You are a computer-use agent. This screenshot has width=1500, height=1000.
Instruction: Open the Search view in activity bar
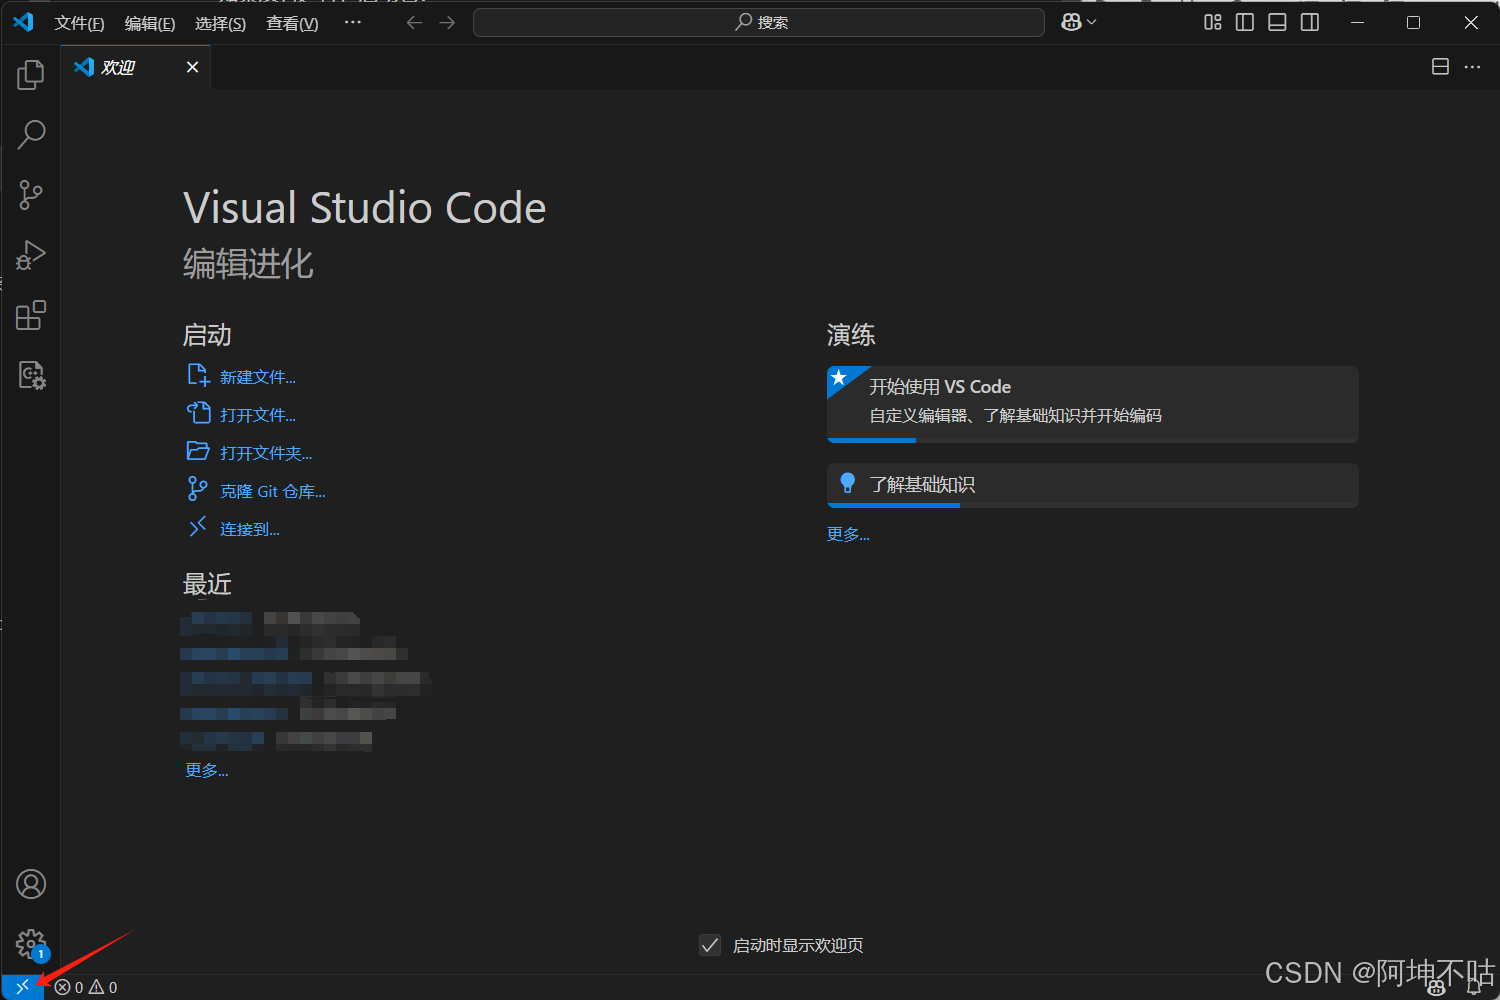tap(31, 135)
